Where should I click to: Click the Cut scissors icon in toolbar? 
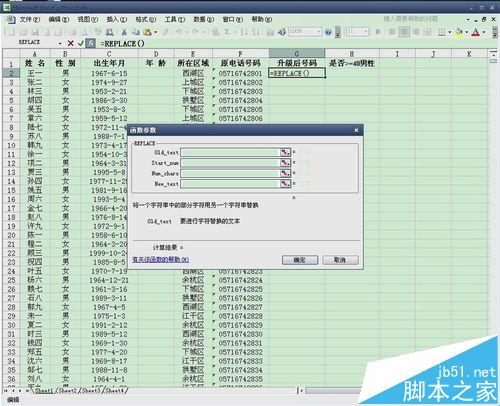pyautogui.click(x=124, y=32)
